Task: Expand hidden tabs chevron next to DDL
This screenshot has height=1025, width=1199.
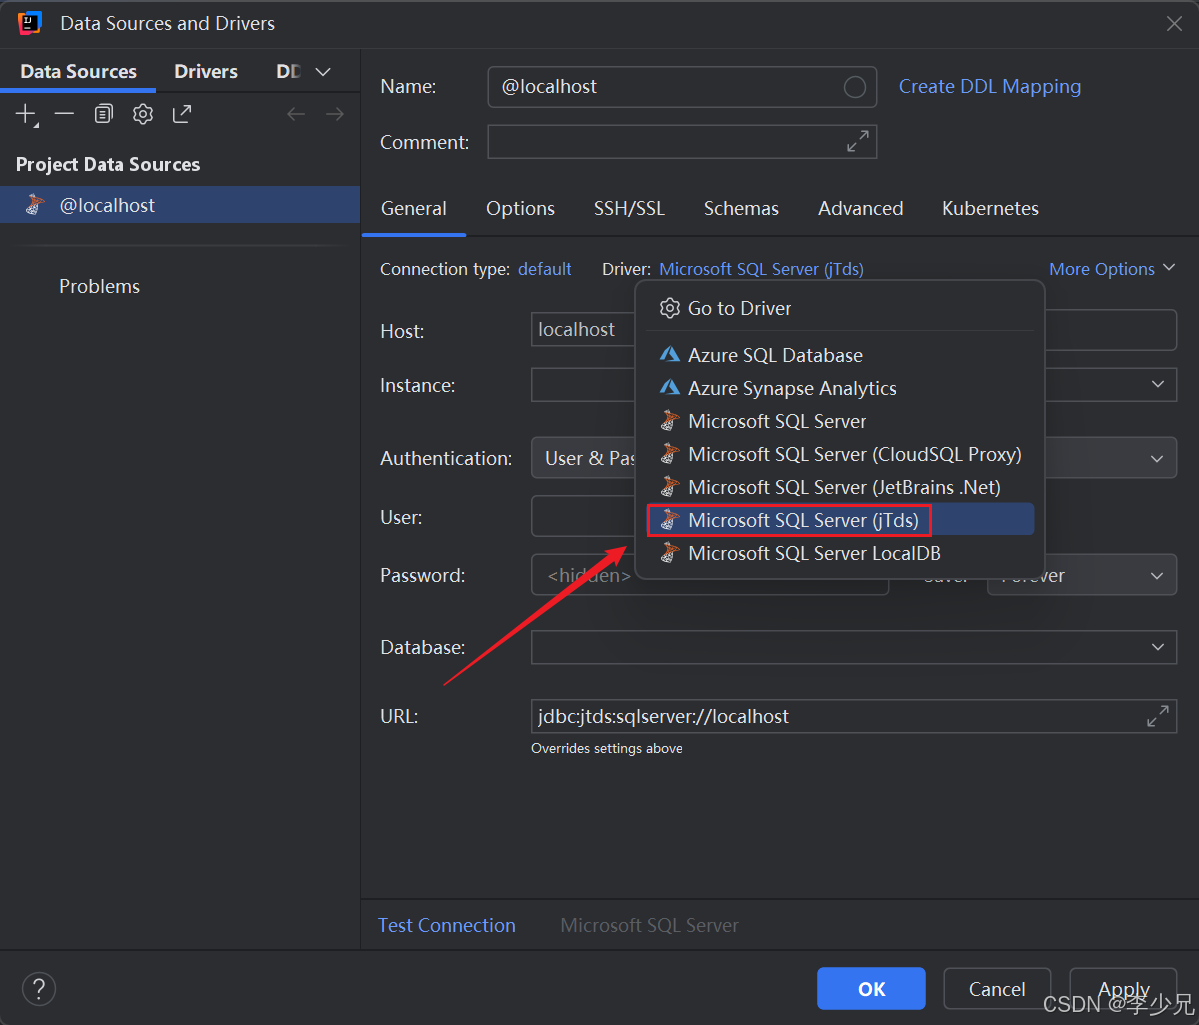Action: [323, 72]
